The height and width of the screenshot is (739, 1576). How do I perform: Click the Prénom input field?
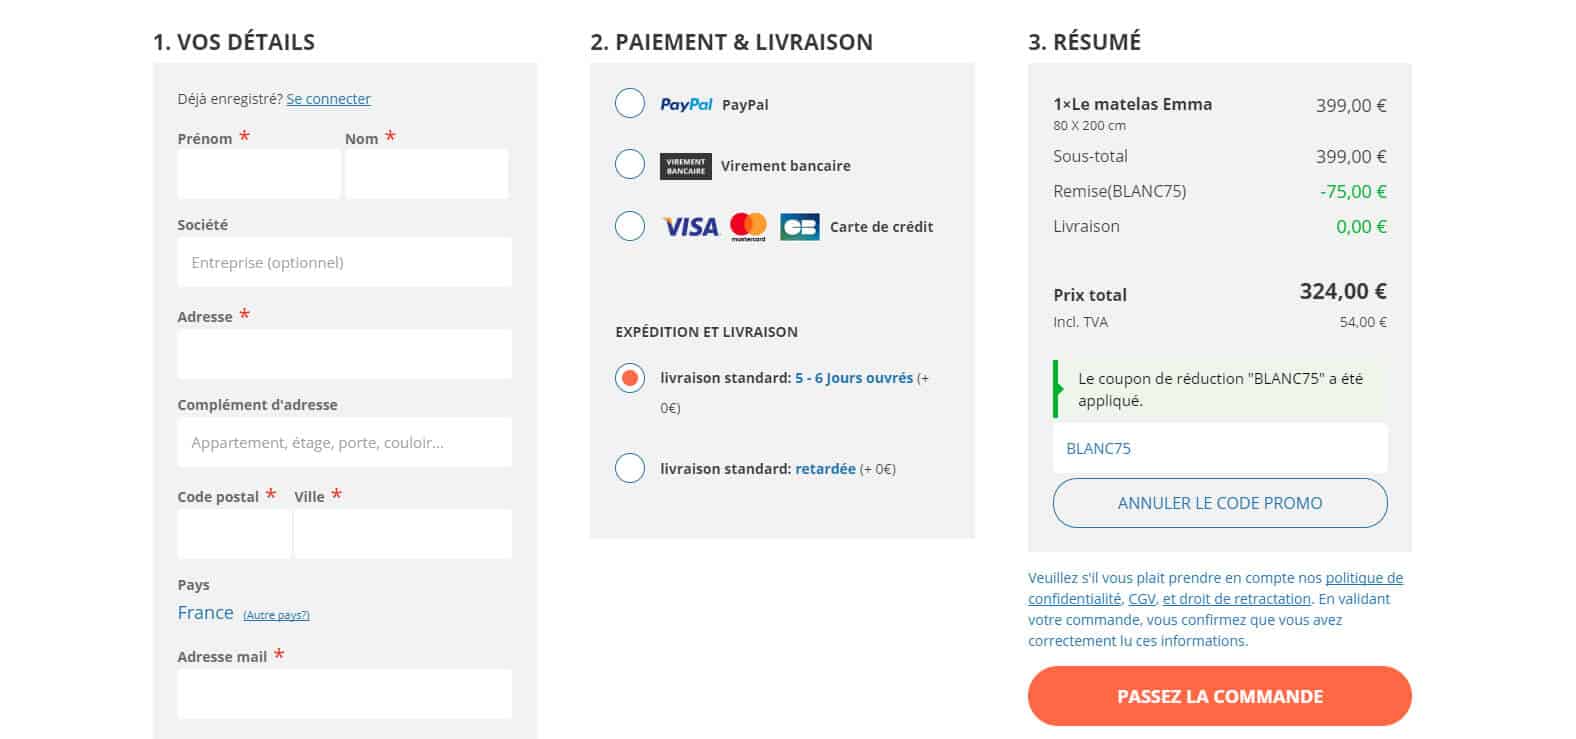(258, 174)
